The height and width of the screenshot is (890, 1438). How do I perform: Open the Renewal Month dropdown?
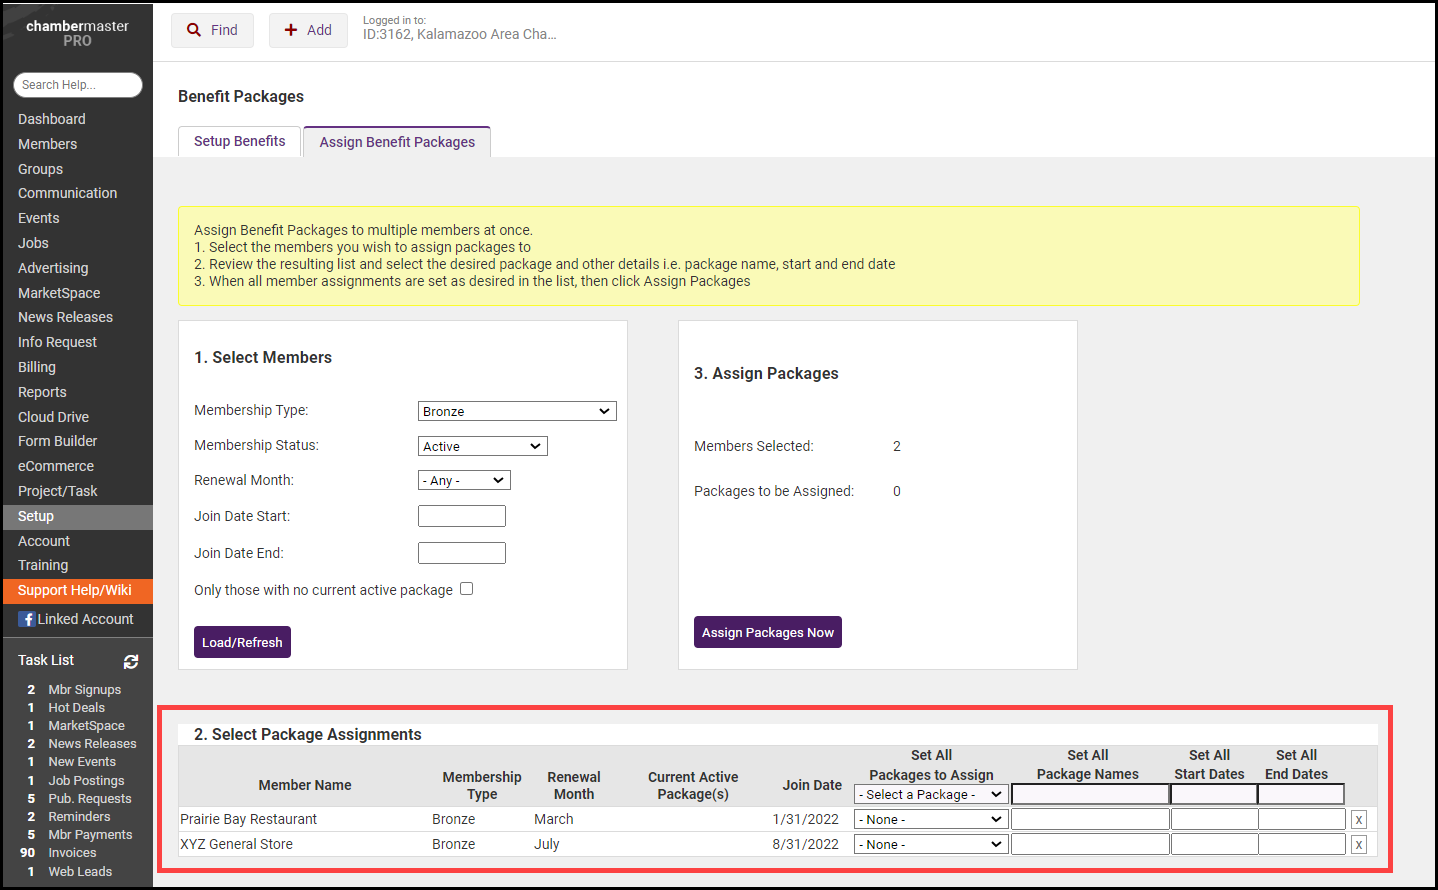click(464, 481)
